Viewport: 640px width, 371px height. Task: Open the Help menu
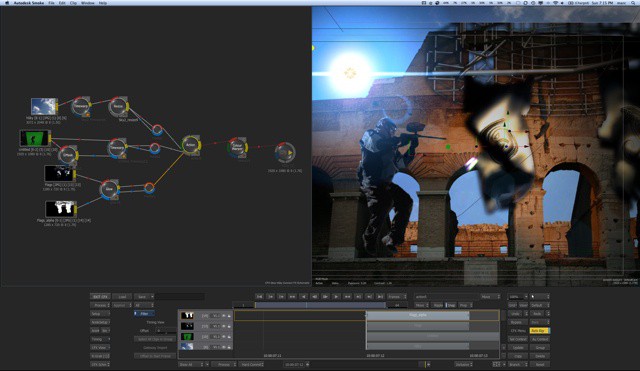coord(103,3)
